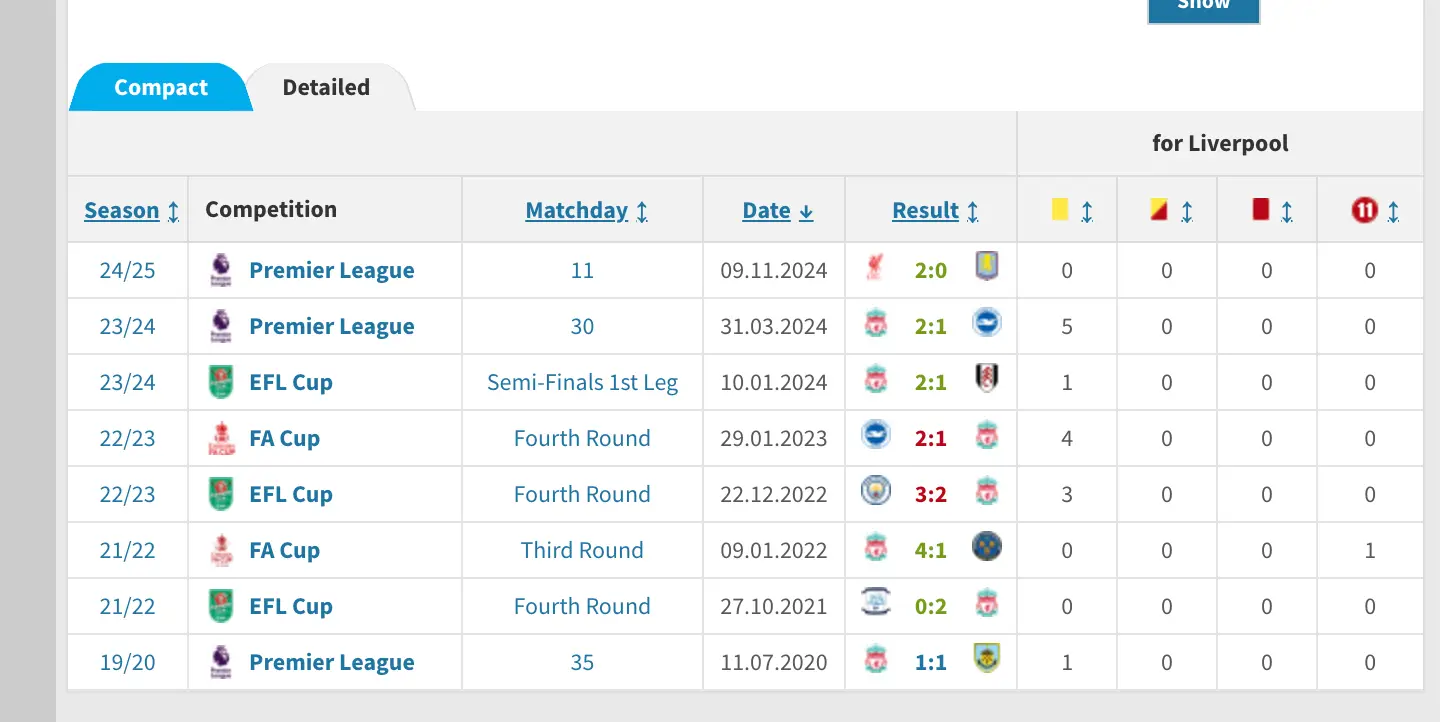
Task: Click the Premier League logo in the 24/25 row
Action: click(220, 270)
